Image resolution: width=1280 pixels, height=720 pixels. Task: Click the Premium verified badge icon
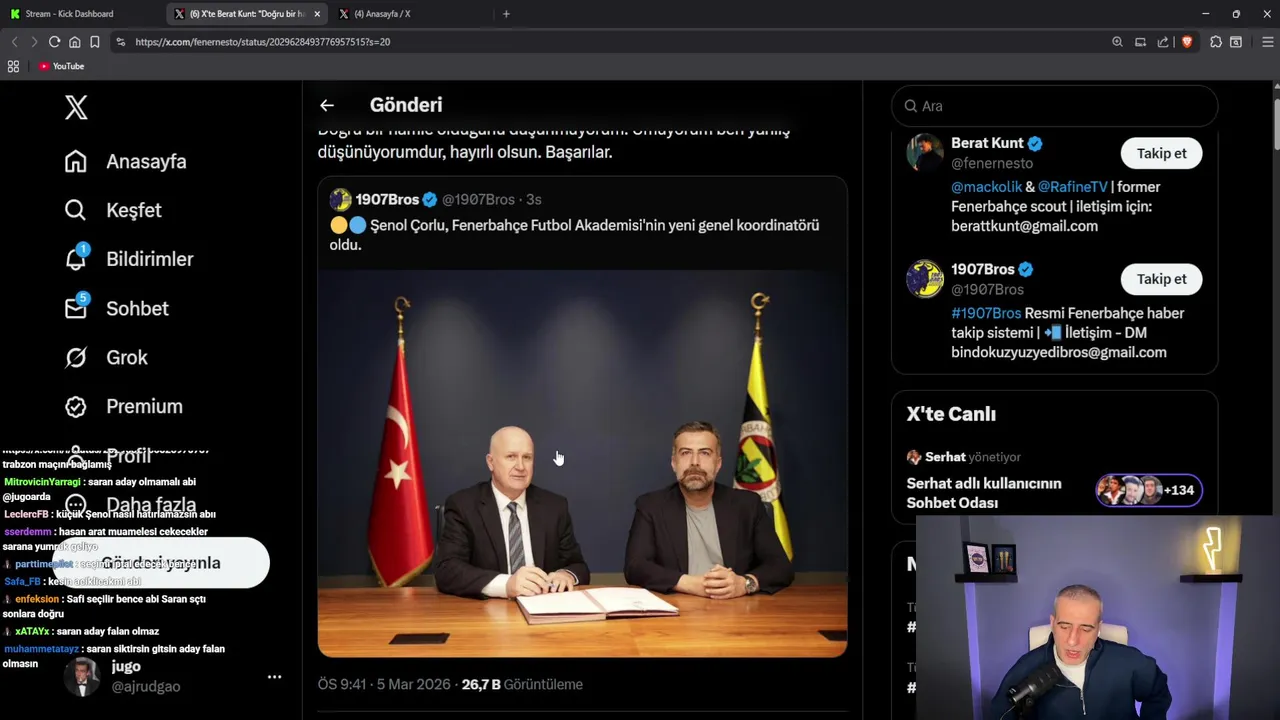pos(76,406)
